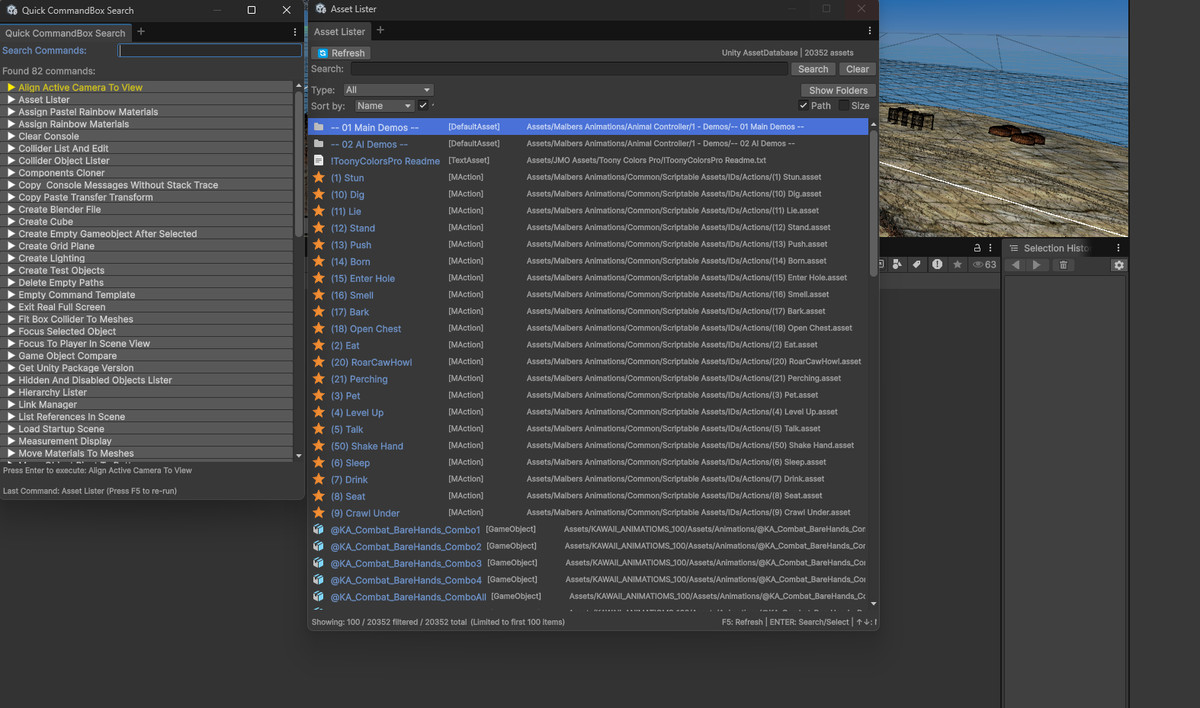Click the Refresh button in Asset Lister

point(340,53)
